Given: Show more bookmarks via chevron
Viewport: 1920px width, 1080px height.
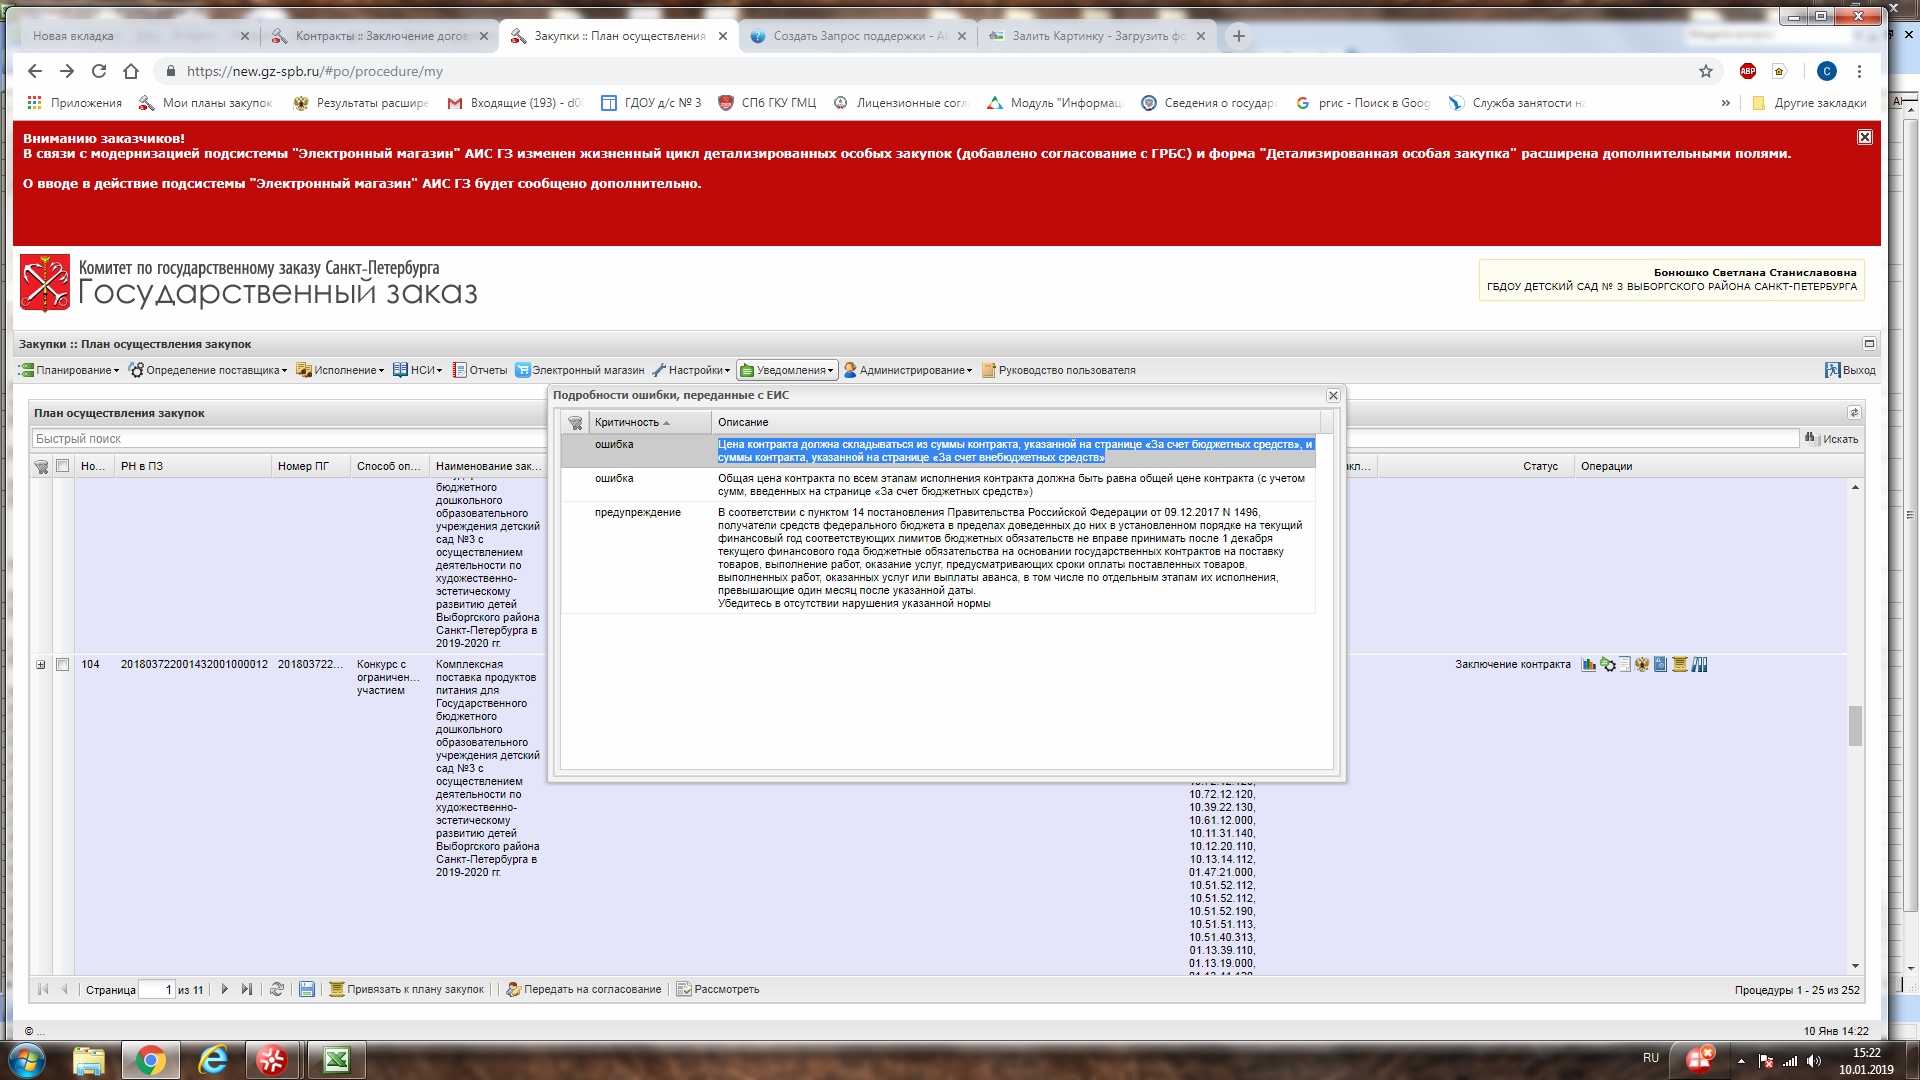Looking at the screenshot, I should tap(1725, 103).
